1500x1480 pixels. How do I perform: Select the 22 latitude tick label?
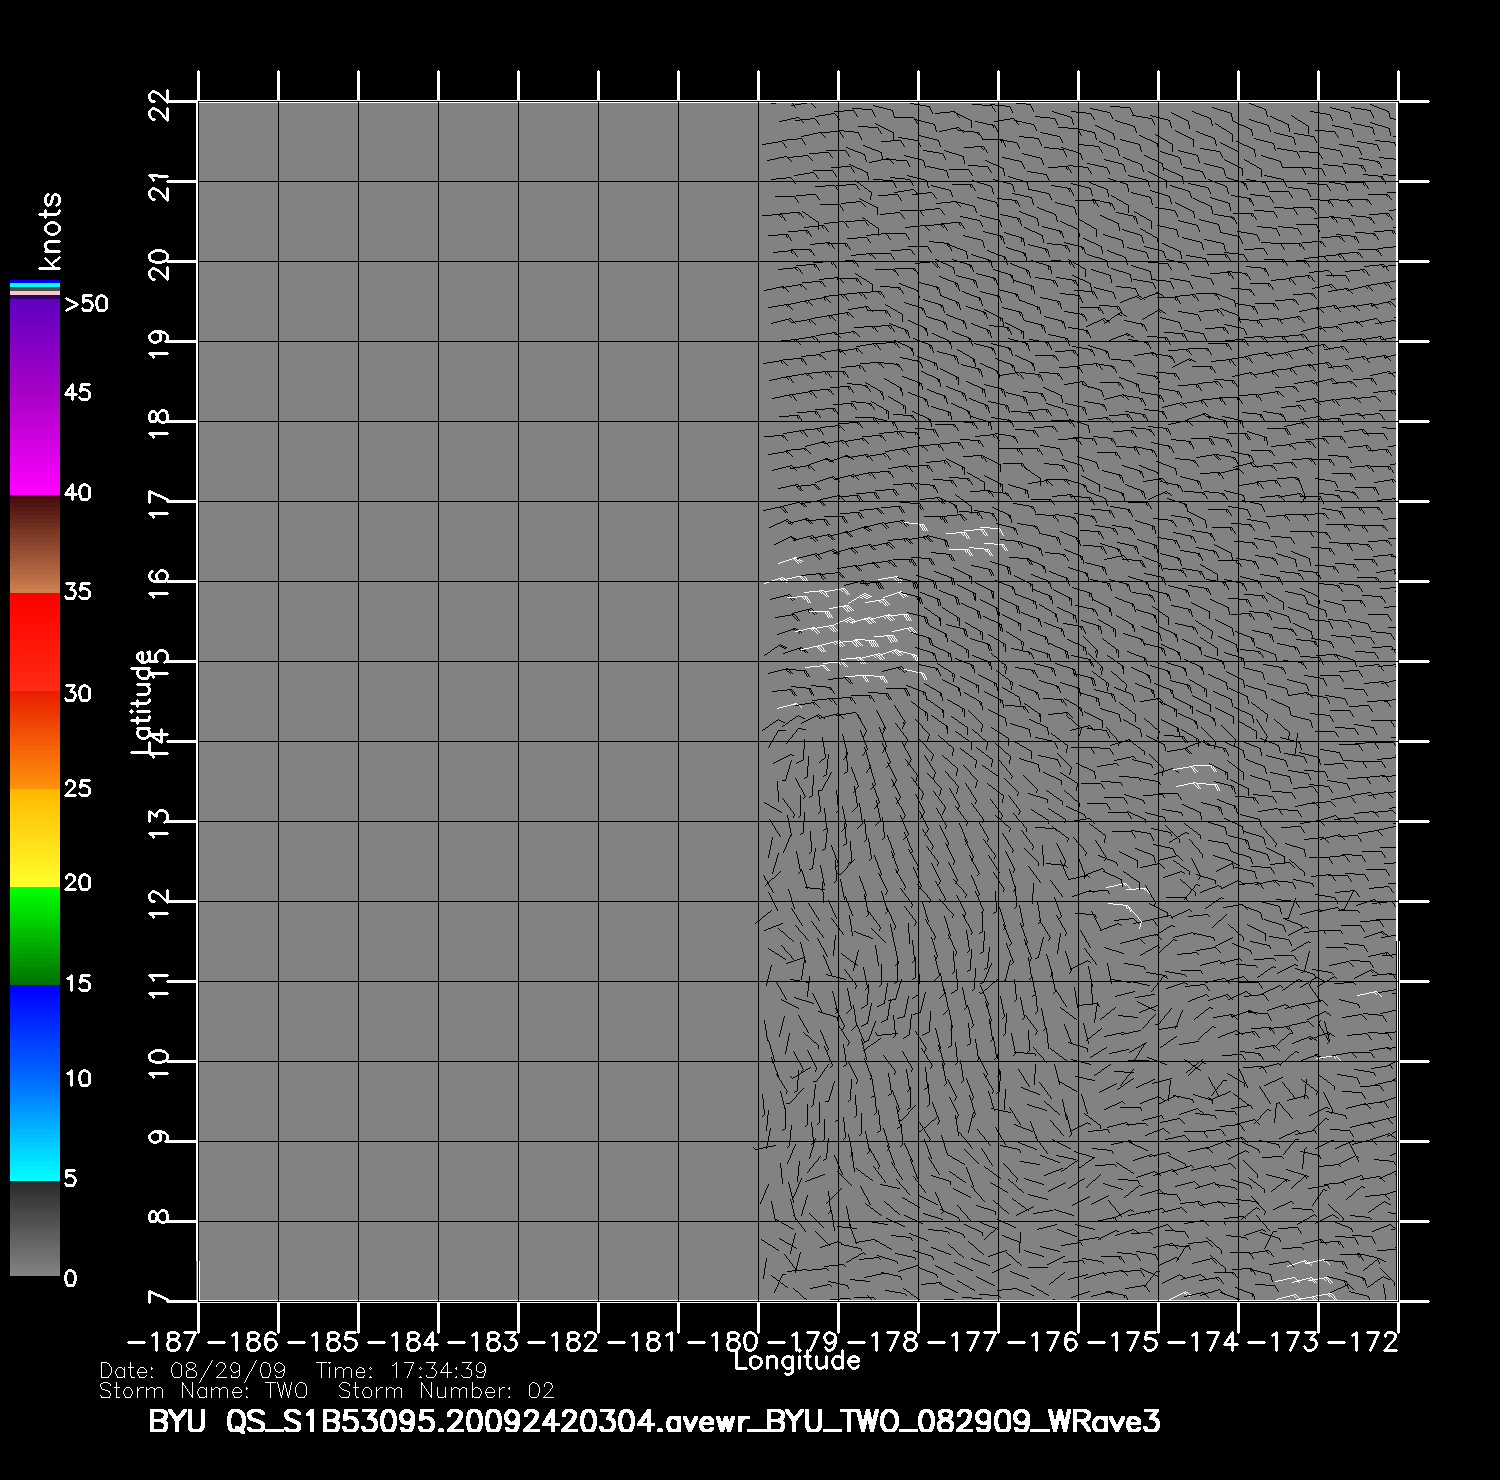[x=159, y=104]
